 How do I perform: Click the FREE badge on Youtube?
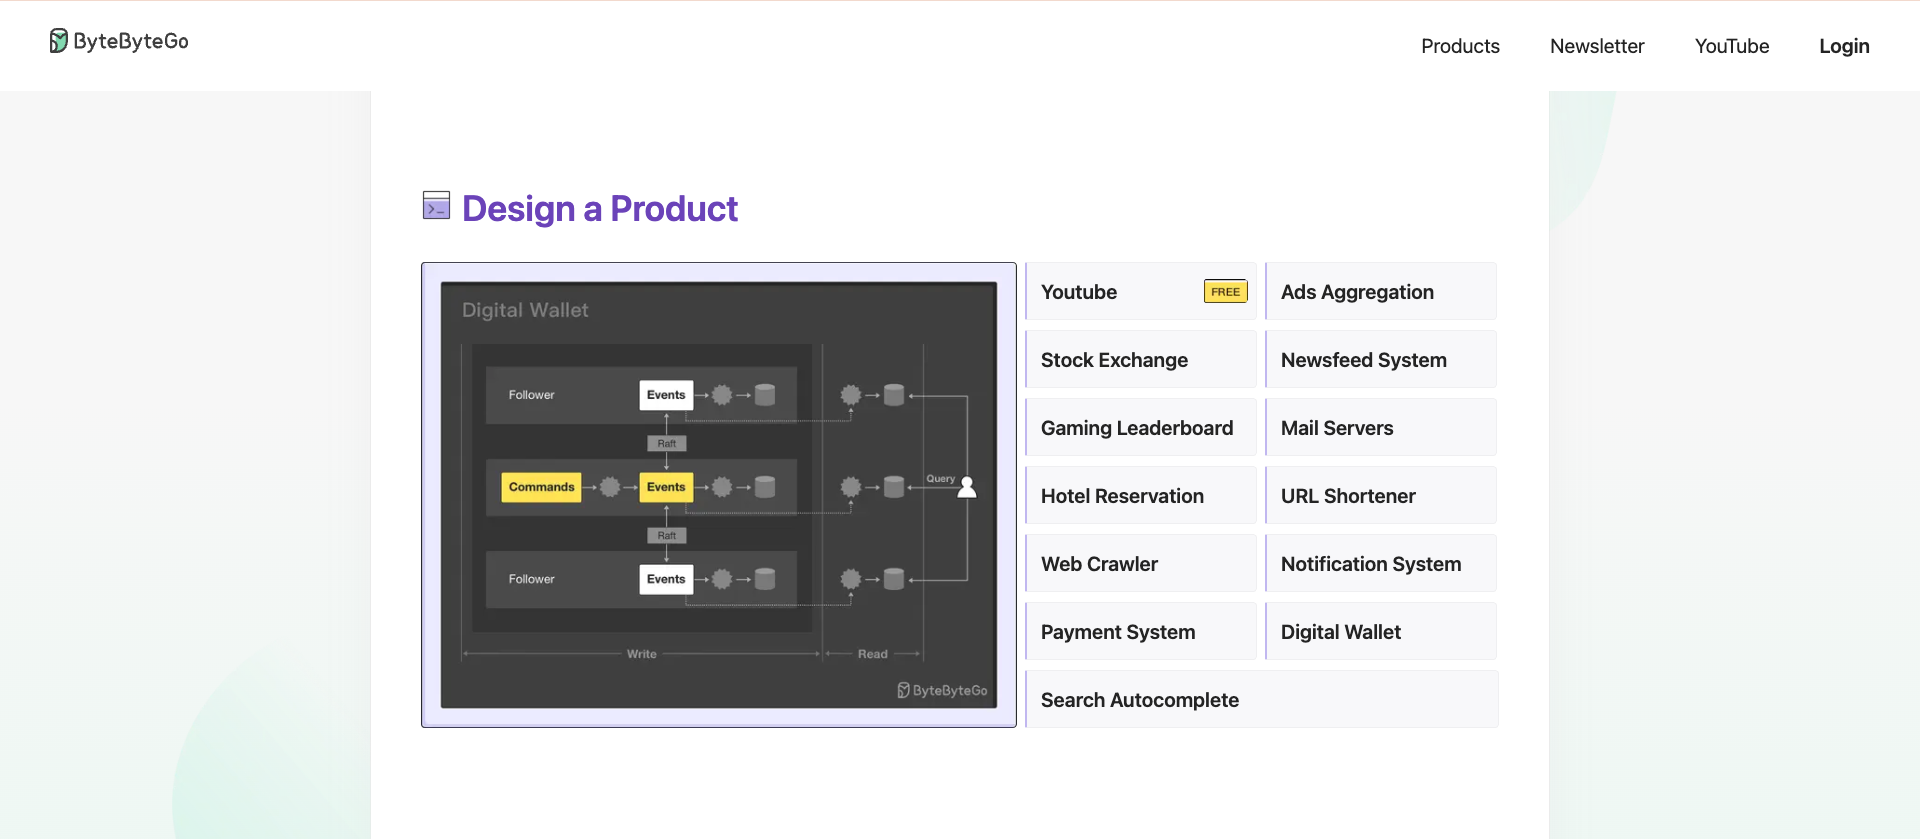pyautogui.click(x=1225, y=291)
